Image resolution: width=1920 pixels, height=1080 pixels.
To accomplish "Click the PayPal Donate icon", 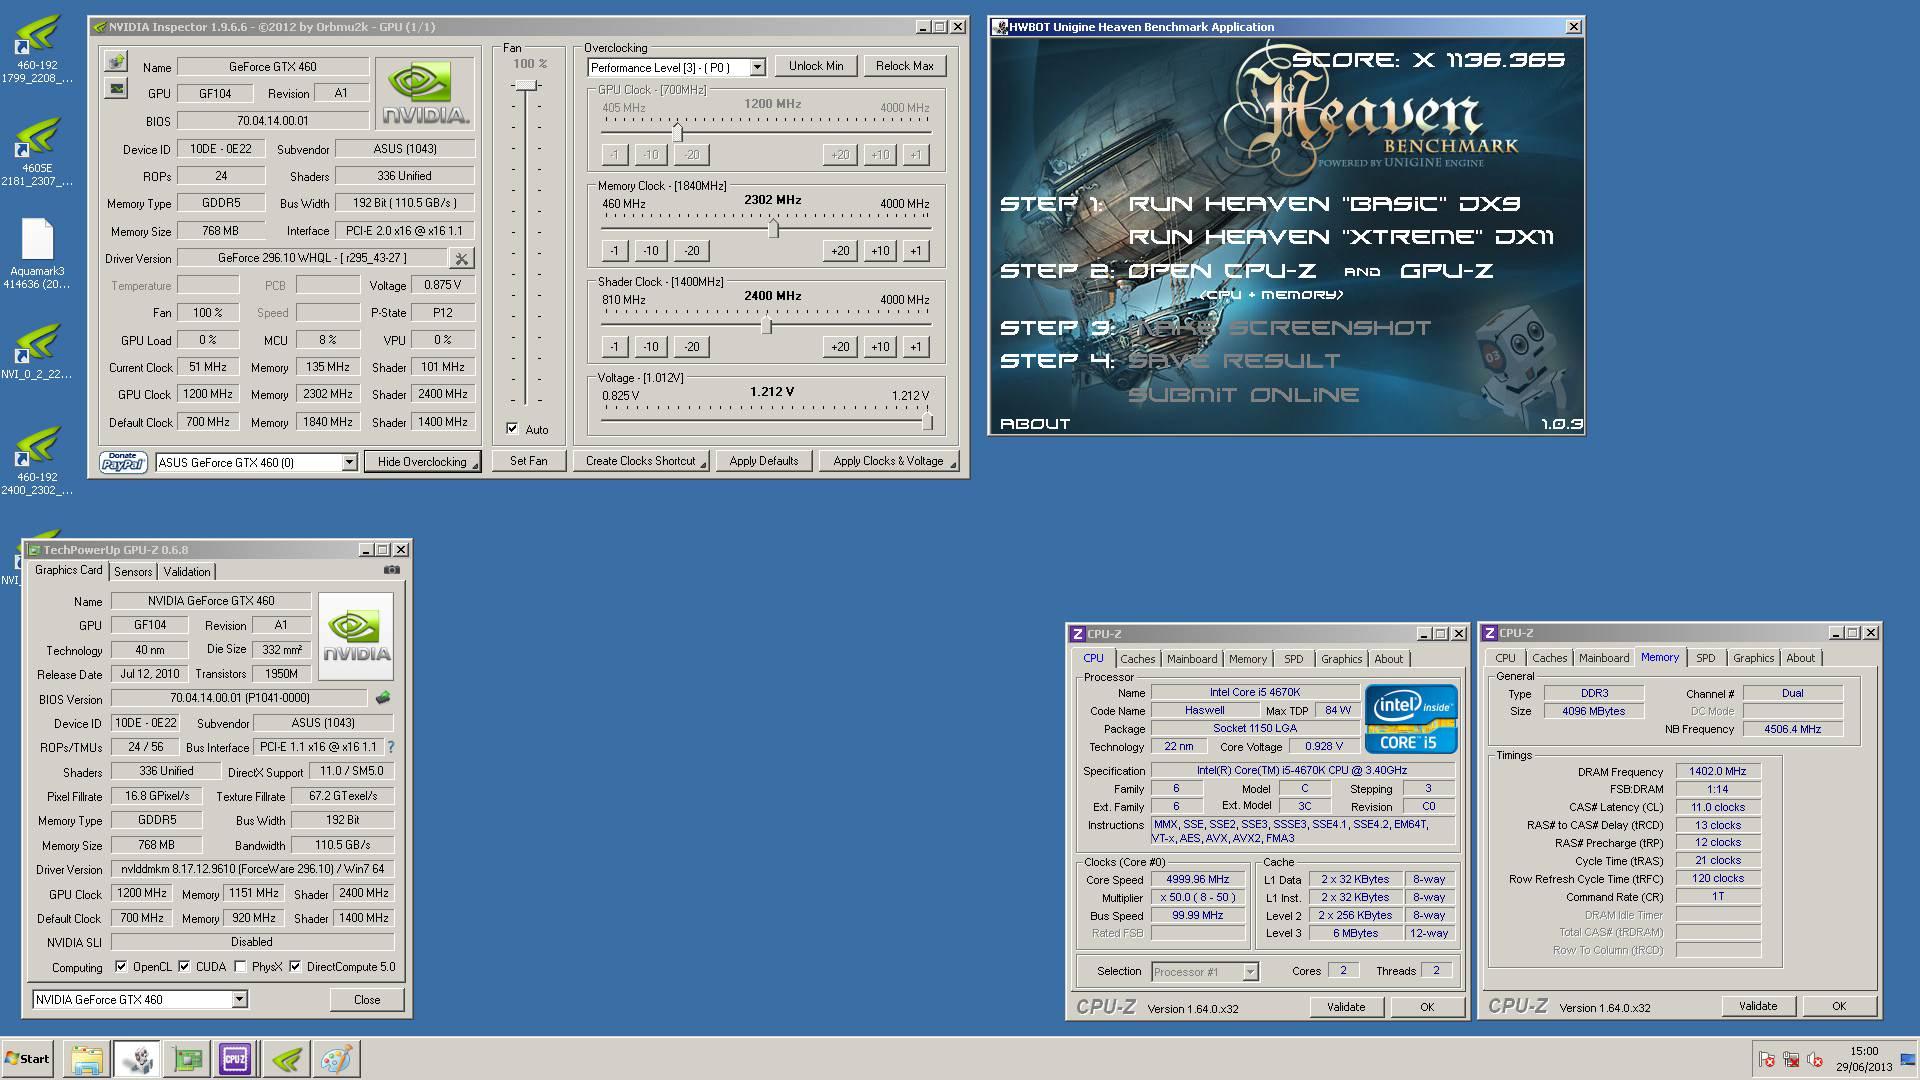I will click(x=123, y=461).
